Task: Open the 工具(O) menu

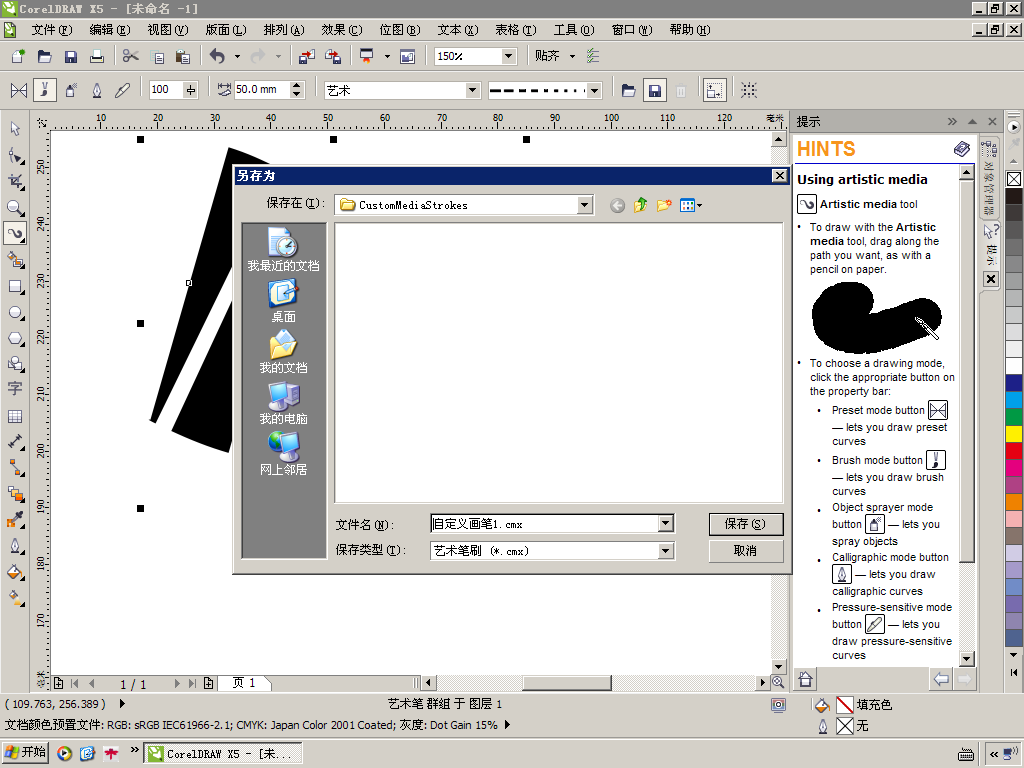Action: point(574,30)
